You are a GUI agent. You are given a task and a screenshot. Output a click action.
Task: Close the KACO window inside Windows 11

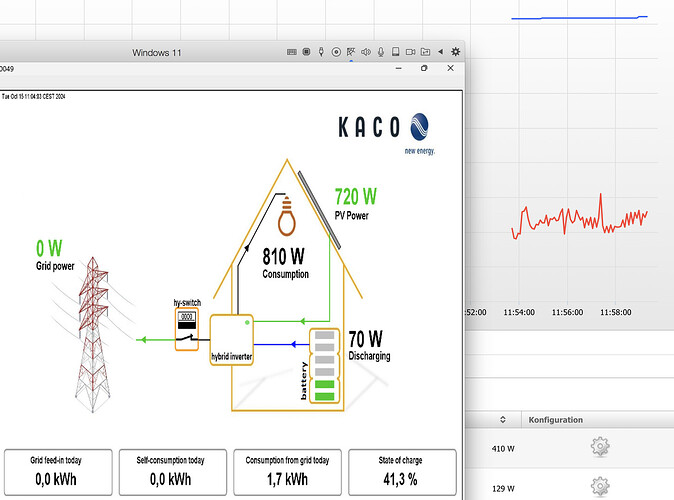[x=450, y=68]
